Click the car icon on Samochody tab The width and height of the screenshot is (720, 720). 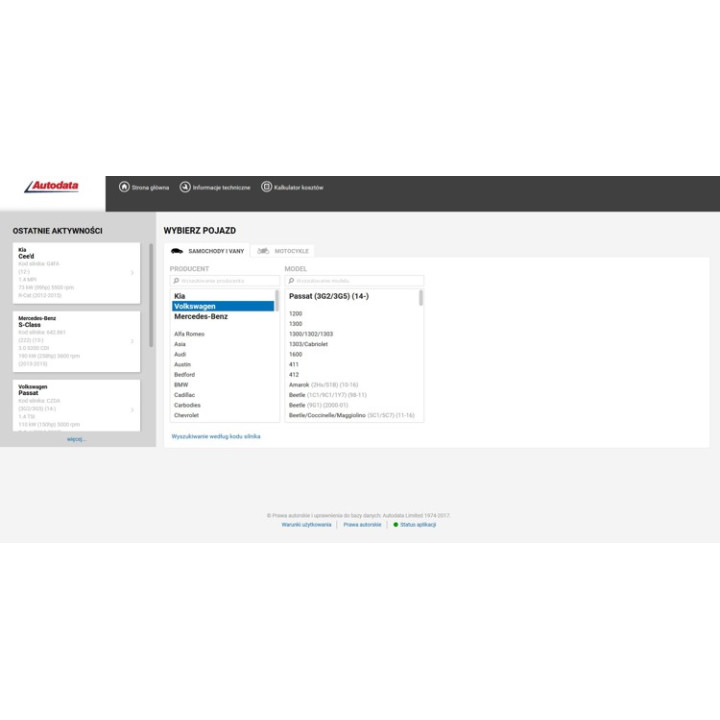tap(177, 251)
